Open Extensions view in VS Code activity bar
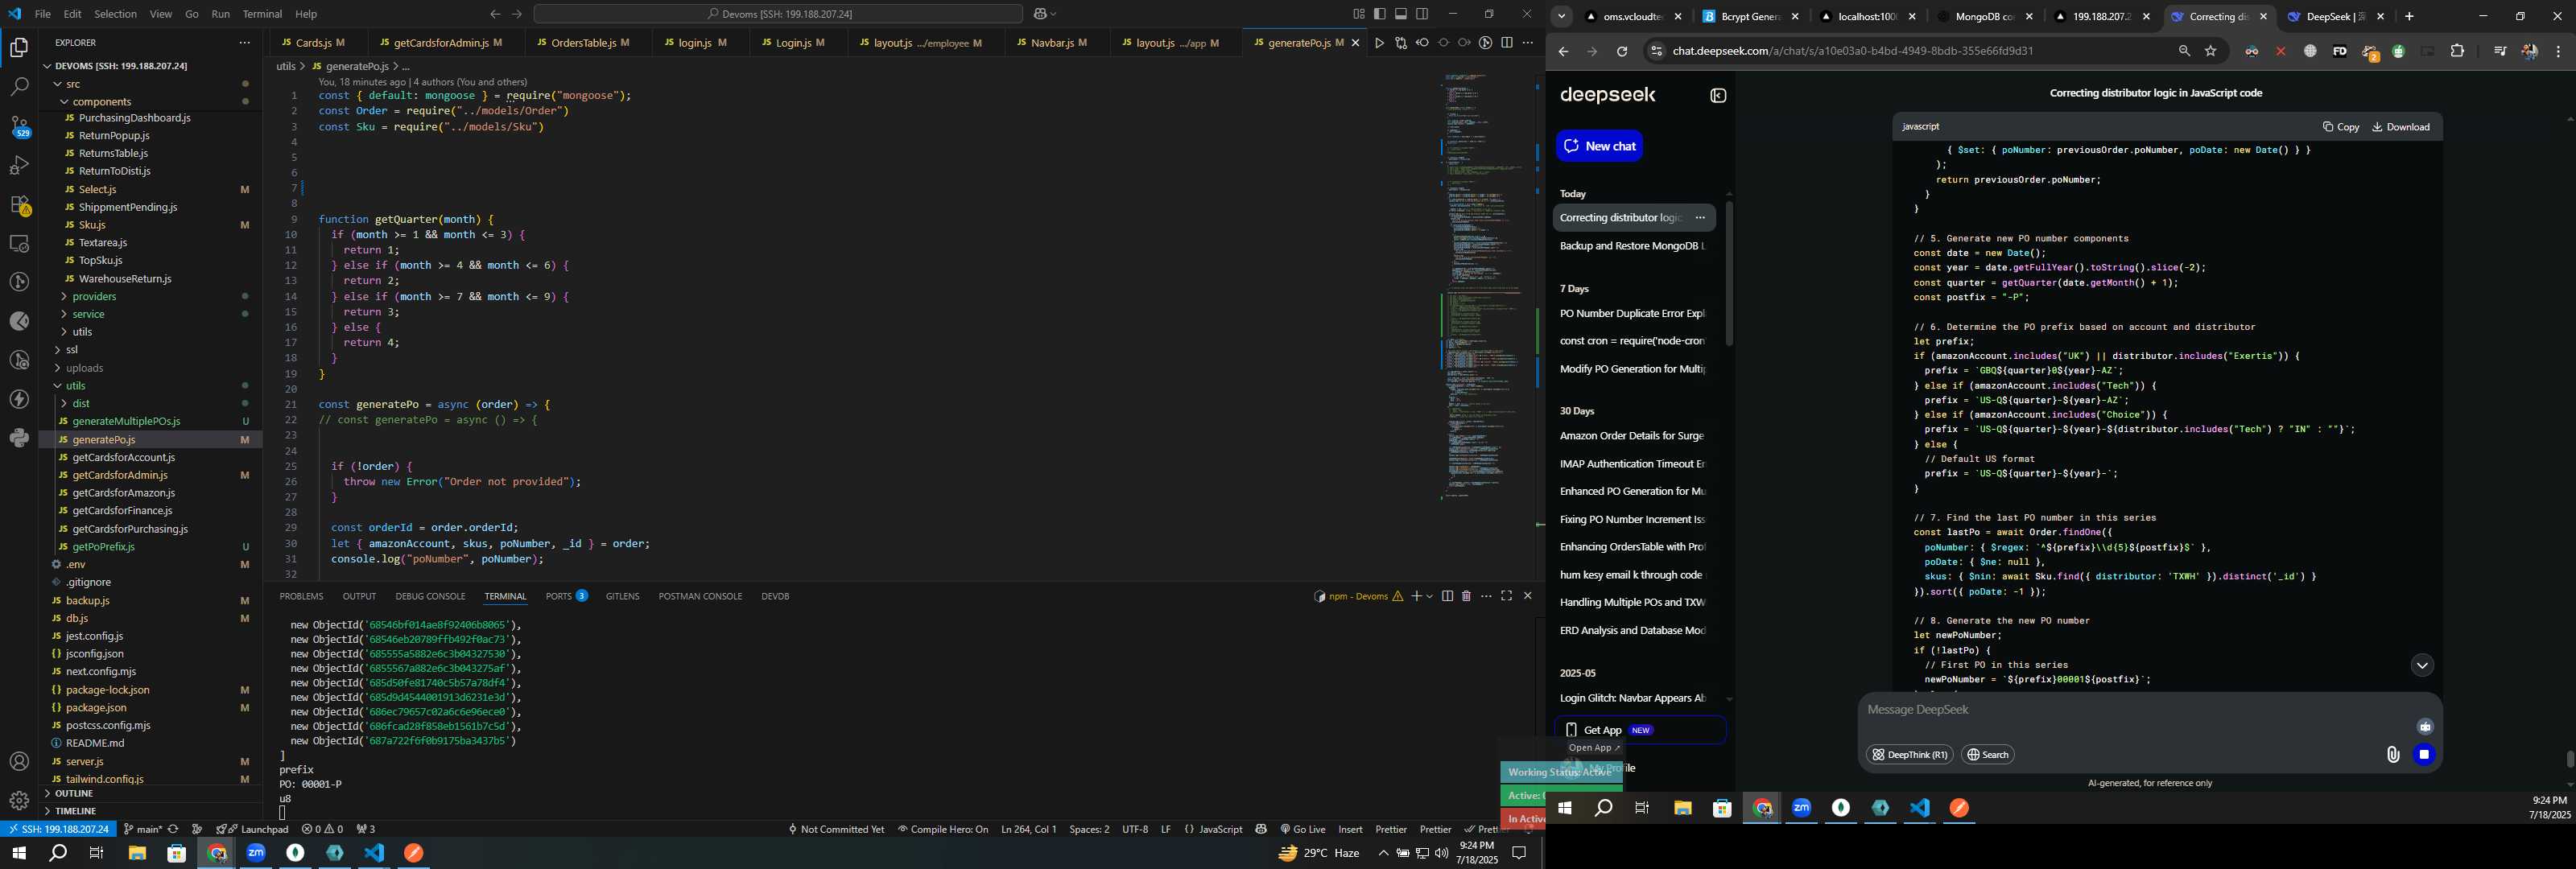Screen dimensions: 2576x869 [19, 205]
